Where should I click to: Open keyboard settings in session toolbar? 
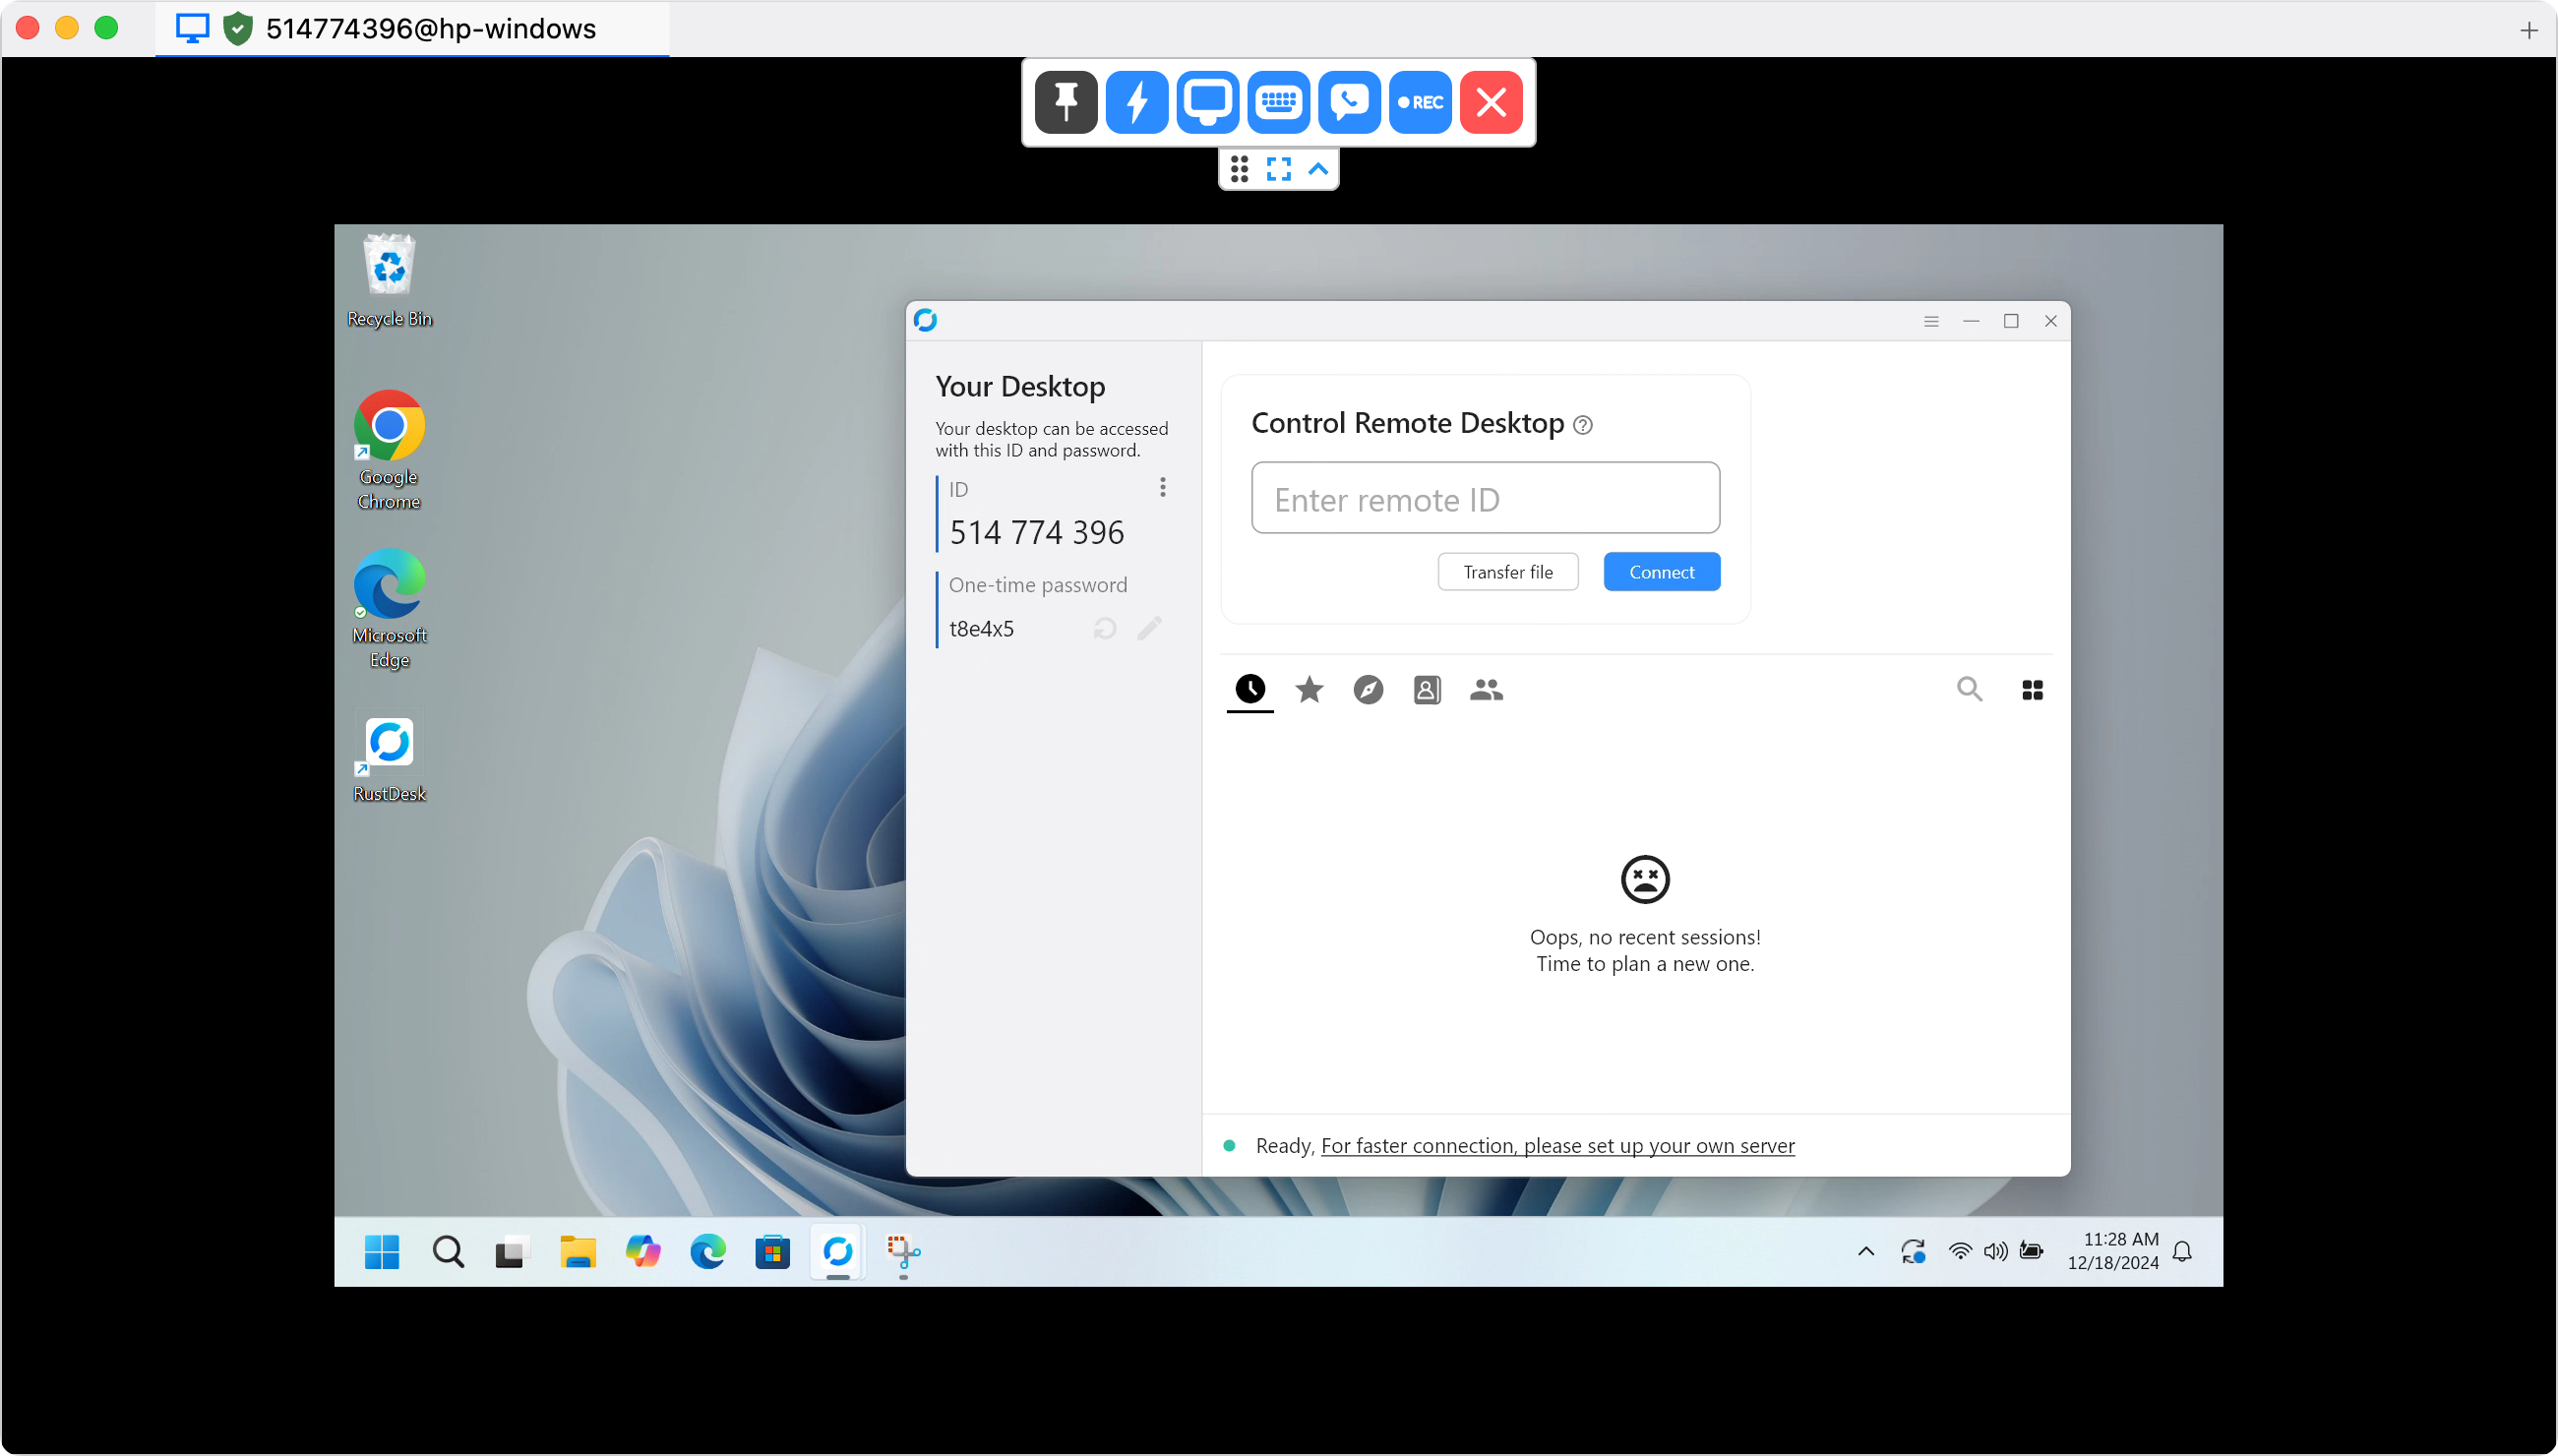pos(1278,102)
